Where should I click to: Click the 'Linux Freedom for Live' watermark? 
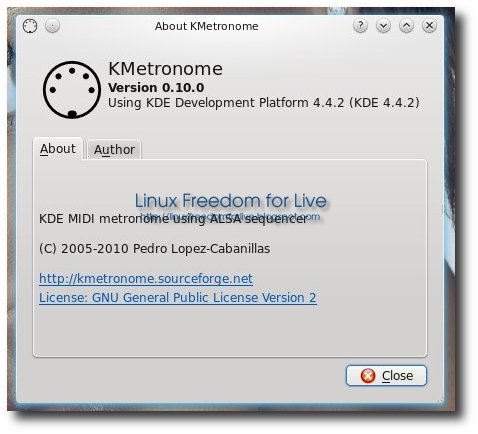[231, 200]
